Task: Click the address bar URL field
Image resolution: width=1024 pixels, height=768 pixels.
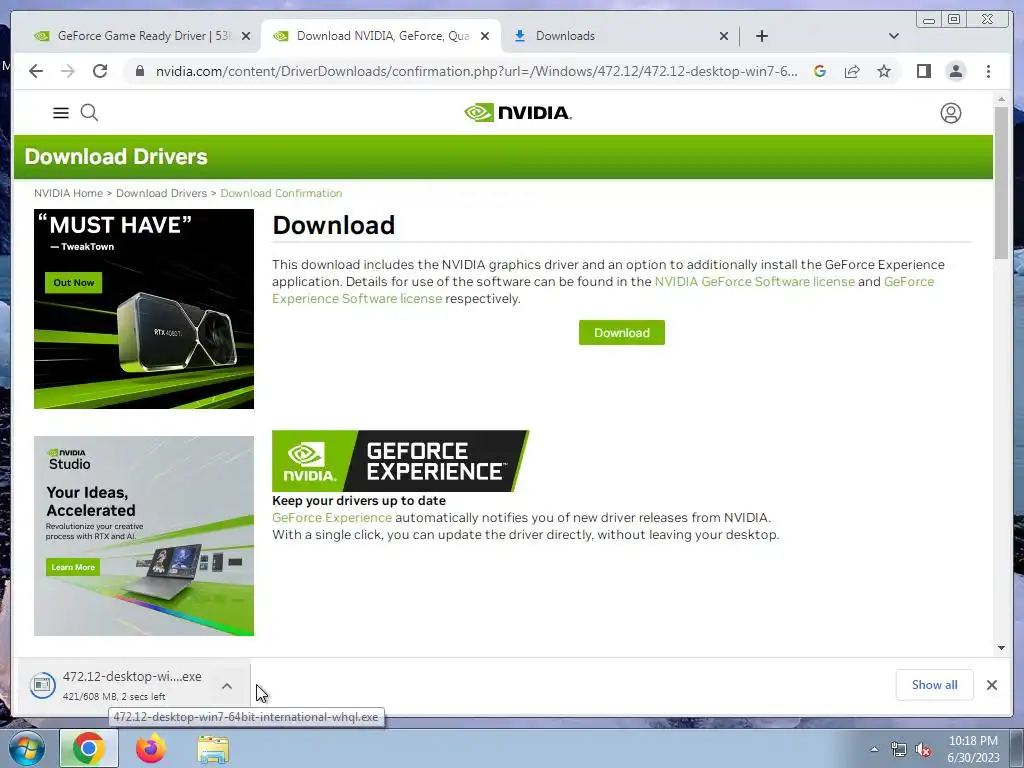Action: point(475,71)
